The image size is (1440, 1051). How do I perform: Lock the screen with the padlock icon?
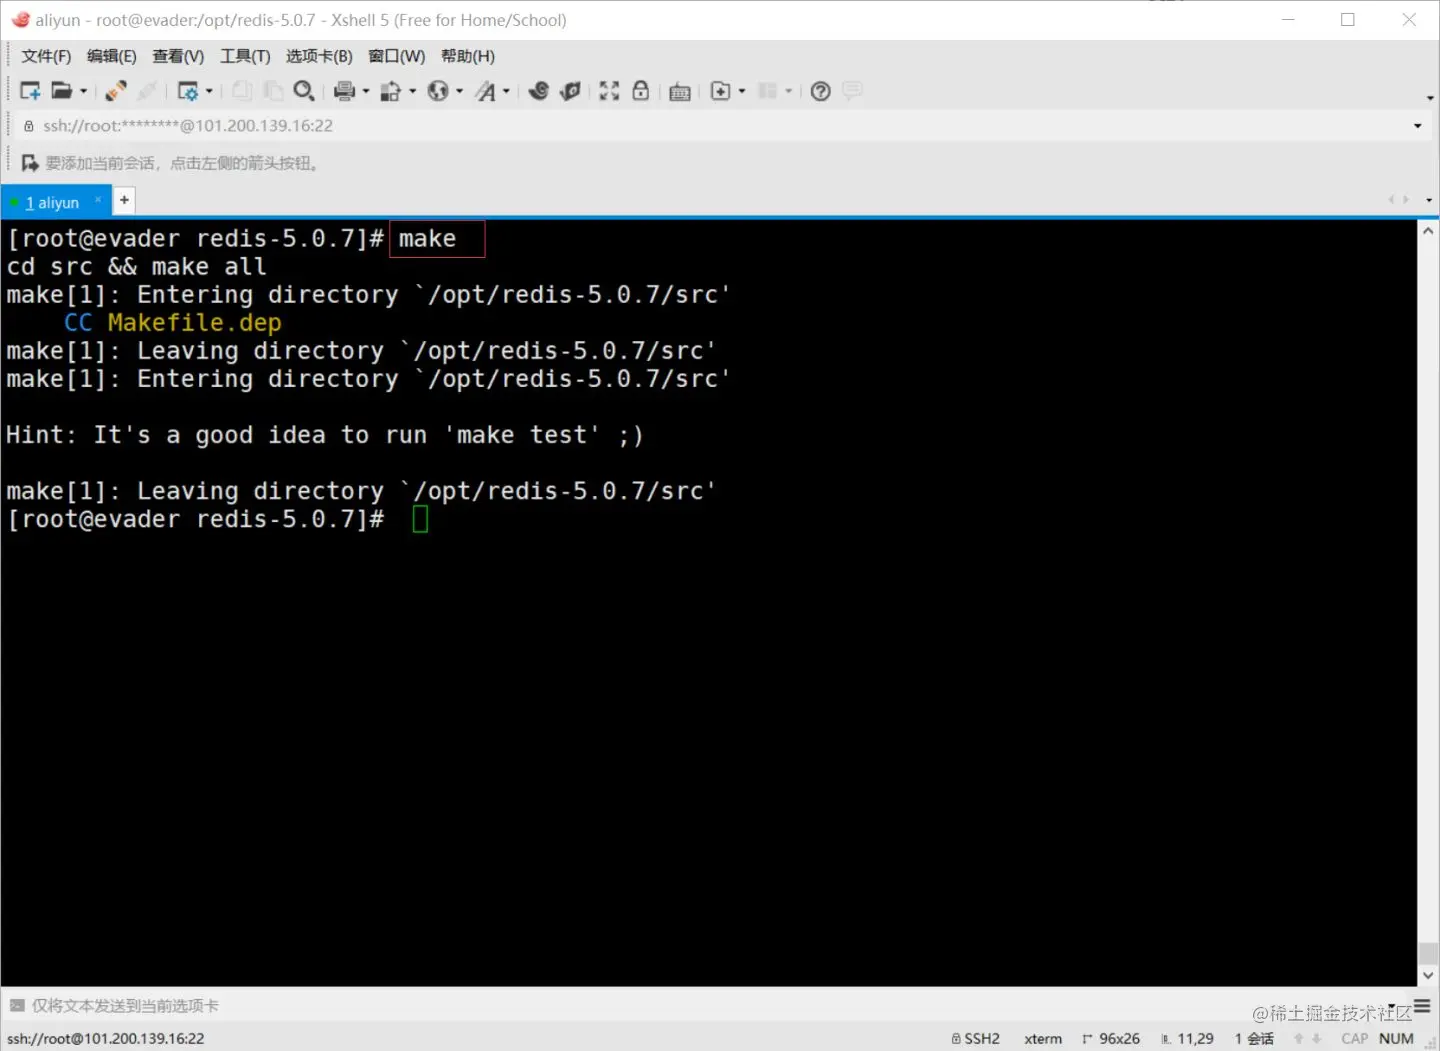(641, 91)
